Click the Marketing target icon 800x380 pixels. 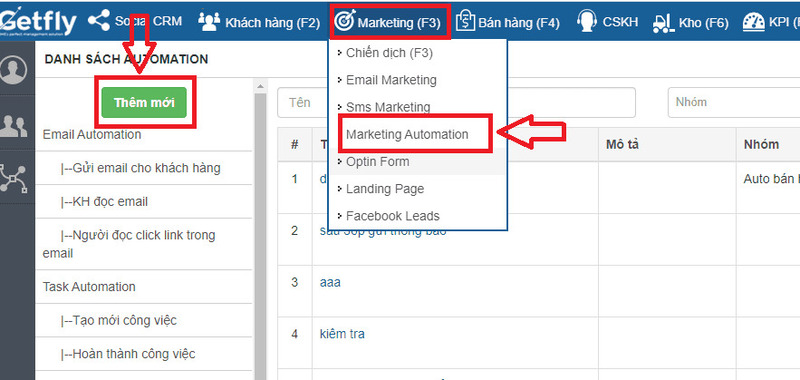(345, 22)
